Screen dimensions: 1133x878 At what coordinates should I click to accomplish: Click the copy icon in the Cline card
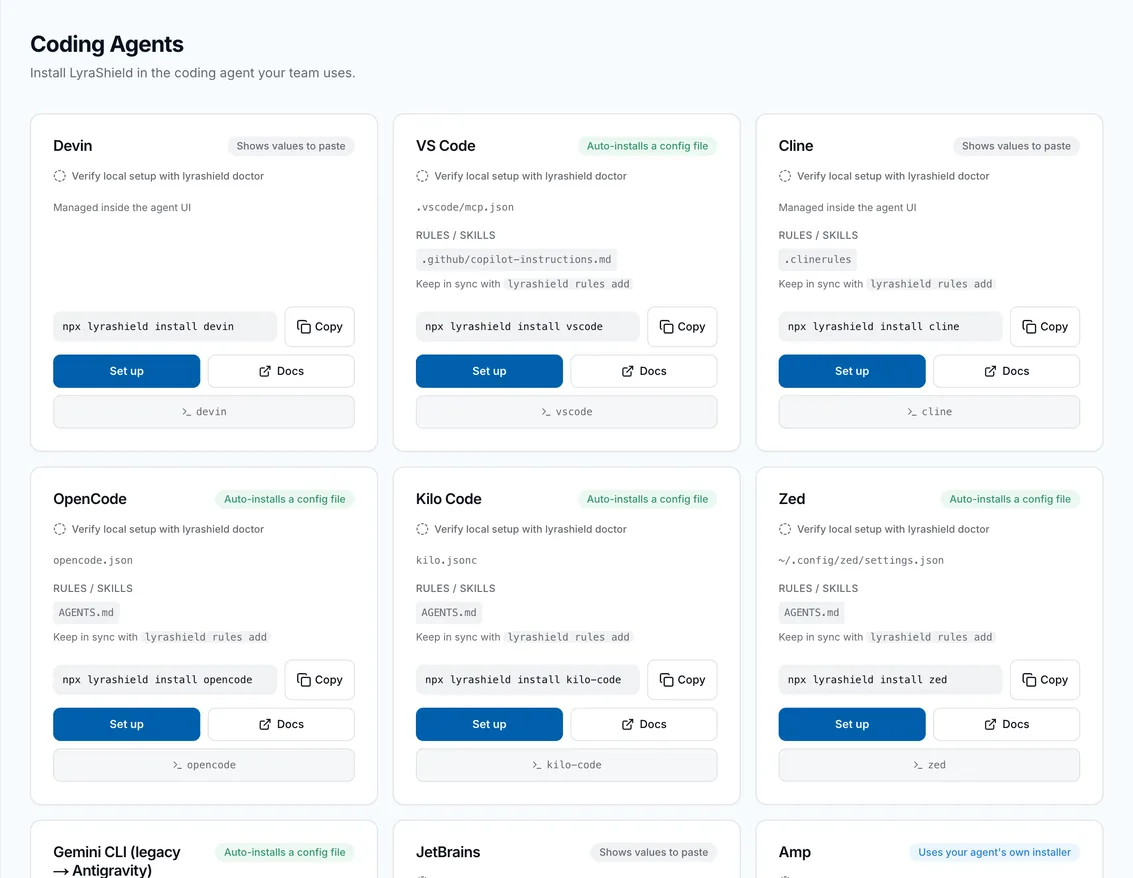1029,327
